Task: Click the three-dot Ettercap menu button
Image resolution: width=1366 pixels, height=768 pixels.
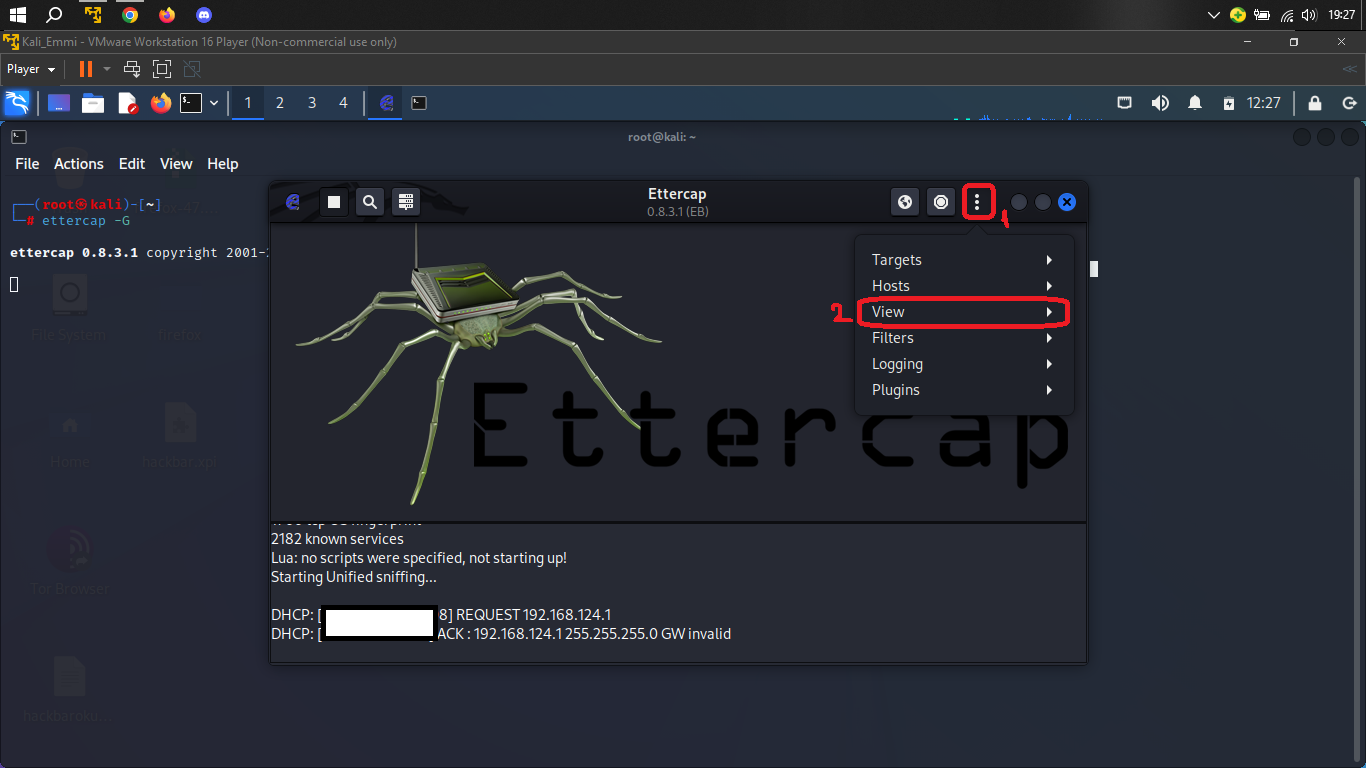Action: click(x=977, y=202)
